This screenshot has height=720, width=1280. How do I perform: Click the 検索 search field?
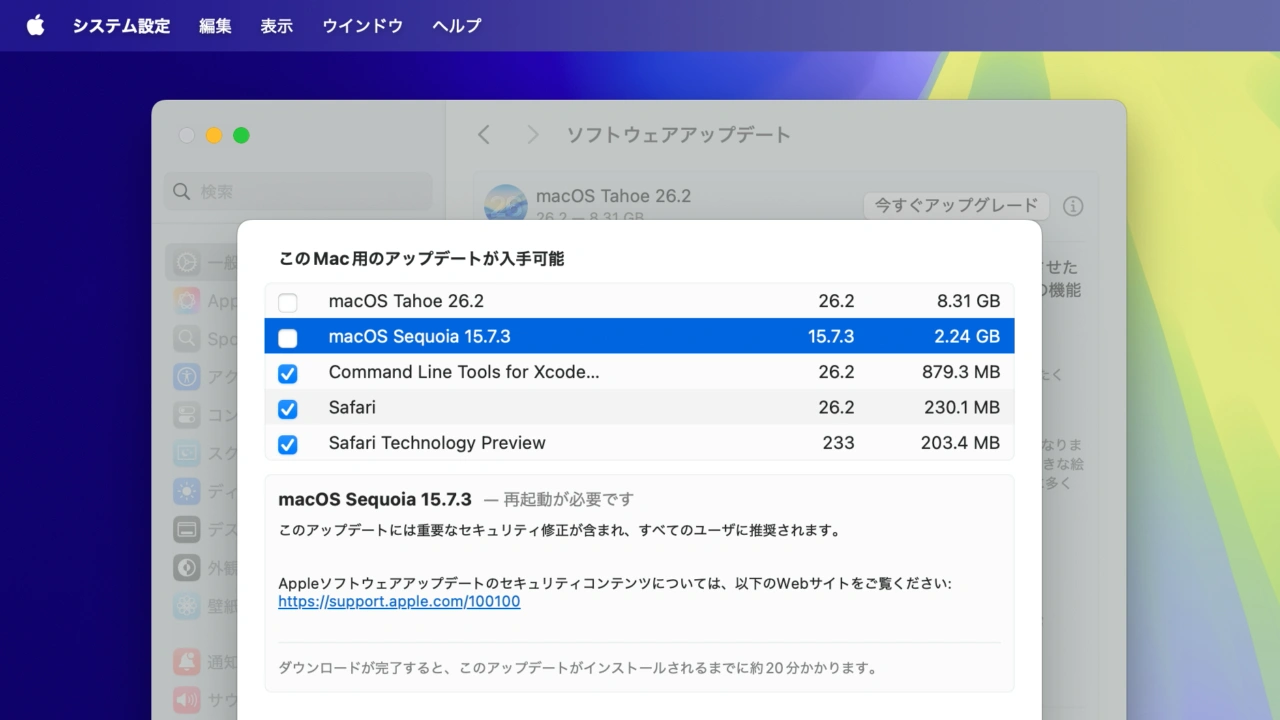point(297,191)
